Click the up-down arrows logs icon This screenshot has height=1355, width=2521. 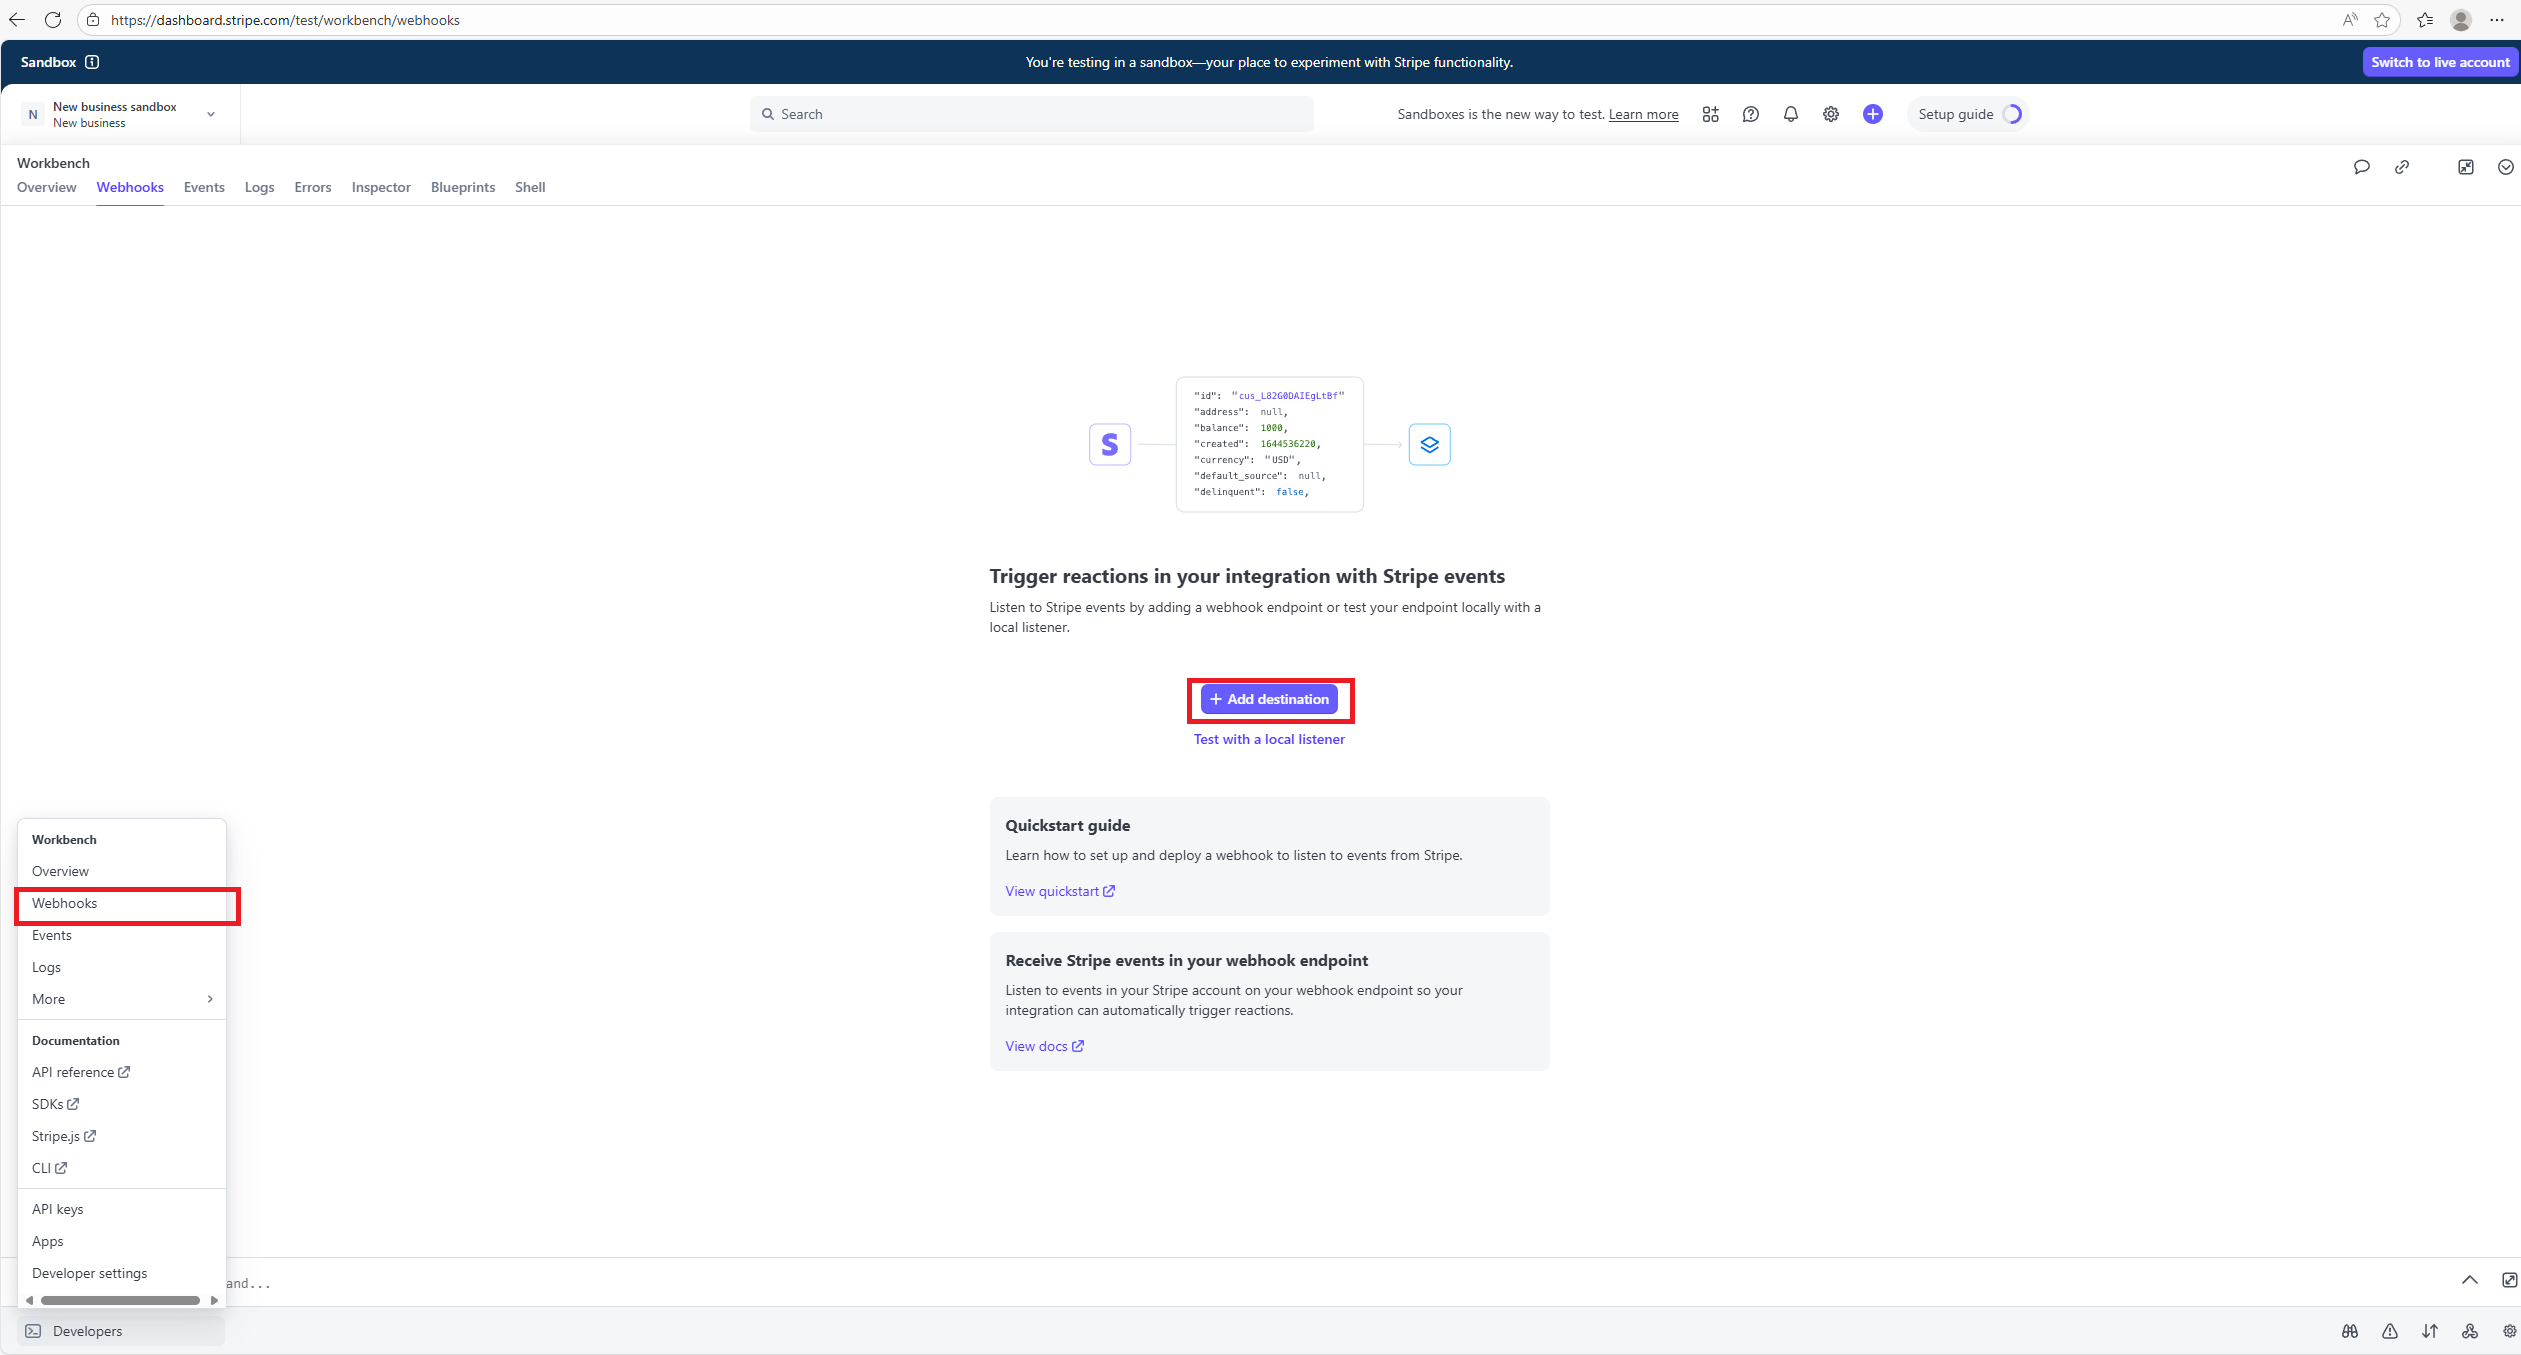pyautogui.click(x=2429, y=1331)
